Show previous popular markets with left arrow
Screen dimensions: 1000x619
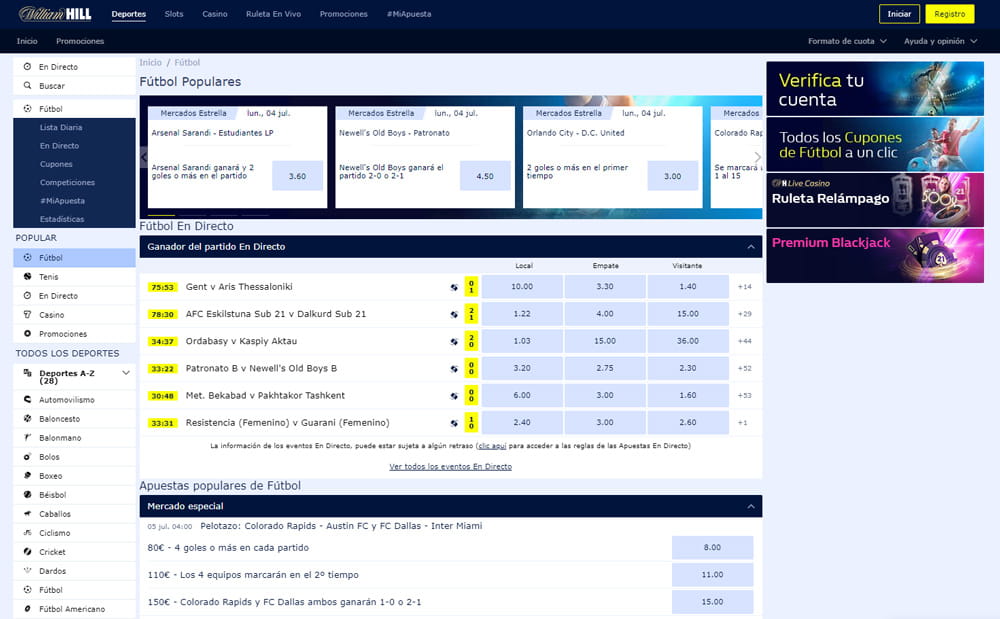(x=143, y=157)
